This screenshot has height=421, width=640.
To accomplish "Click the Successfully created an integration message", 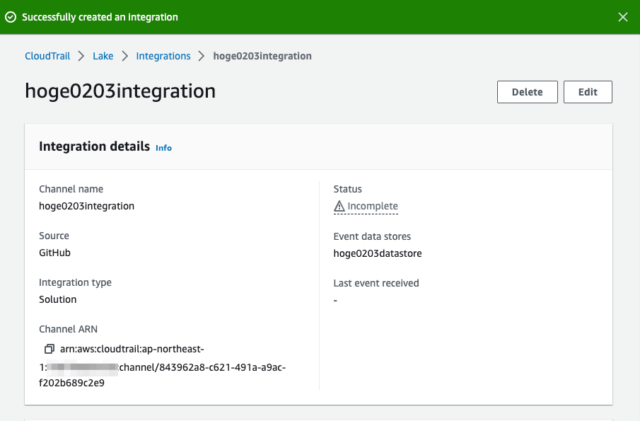I will (100, 17).
